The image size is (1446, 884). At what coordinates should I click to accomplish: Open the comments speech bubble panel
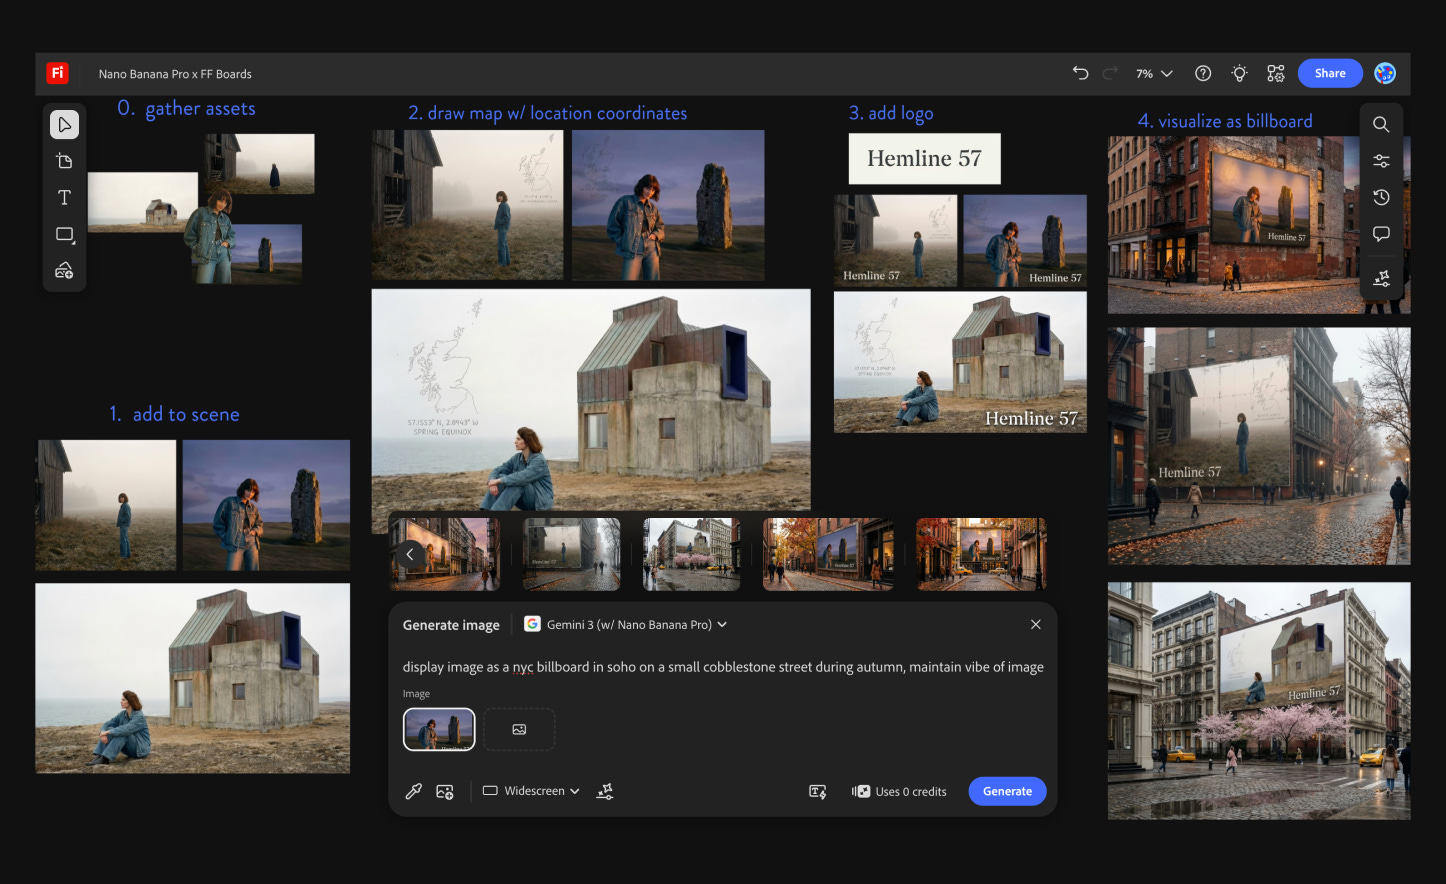(x=1381, y=234)
